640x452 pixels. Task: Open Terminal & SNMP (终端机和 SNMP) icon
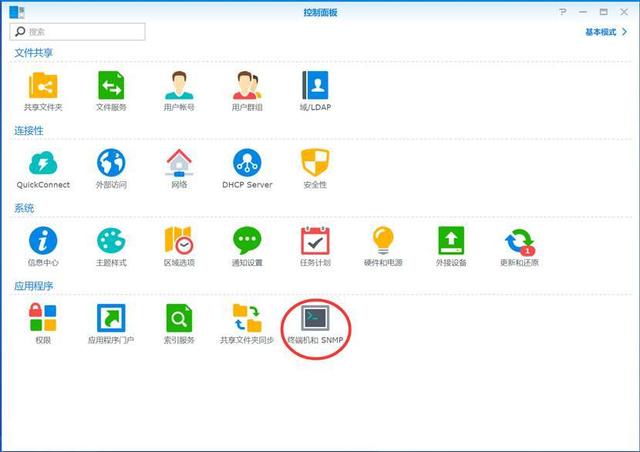point(315,318)
